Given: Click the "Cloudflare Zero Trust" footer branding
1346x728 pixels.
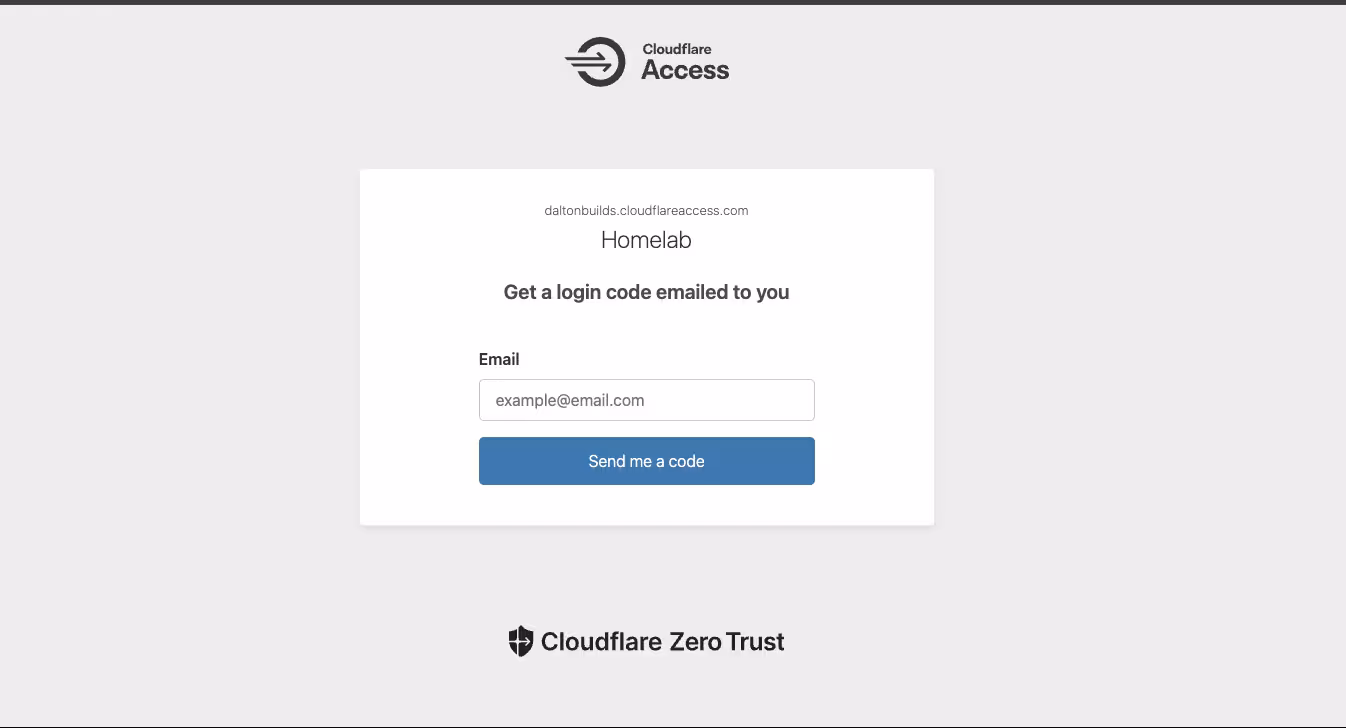Looking at the screenshot, I should 646,641.
